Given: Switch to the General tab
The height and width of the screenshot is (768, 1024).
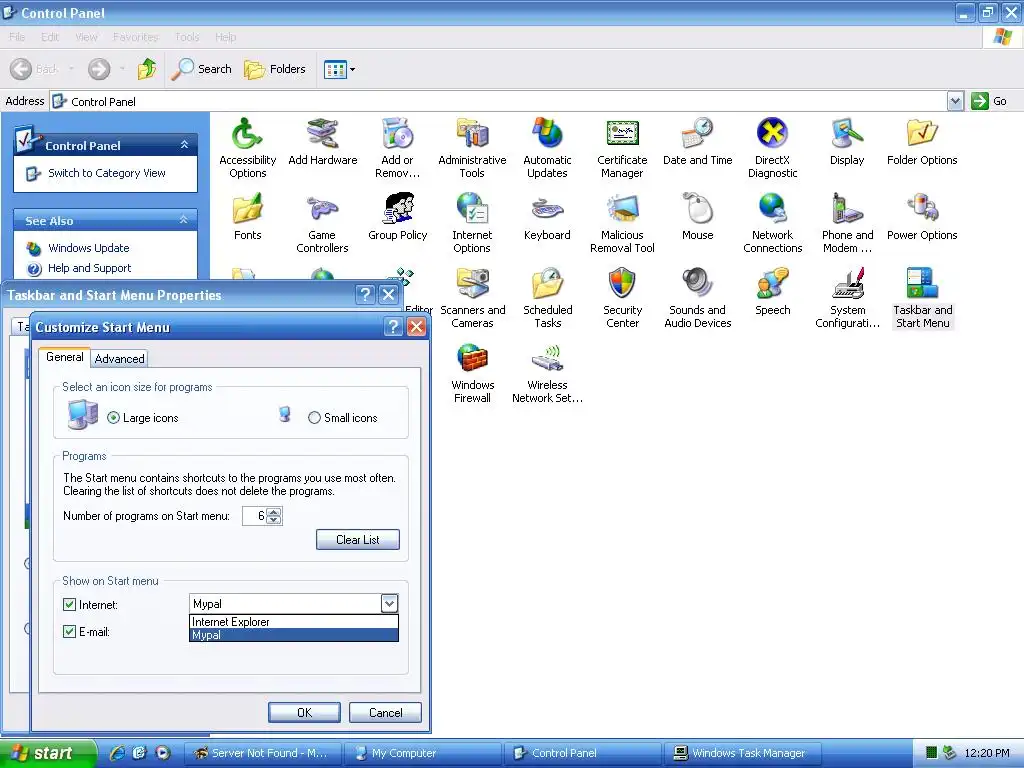Looking at the screenshot, I should pyautogui.click(x=65, y=357).
